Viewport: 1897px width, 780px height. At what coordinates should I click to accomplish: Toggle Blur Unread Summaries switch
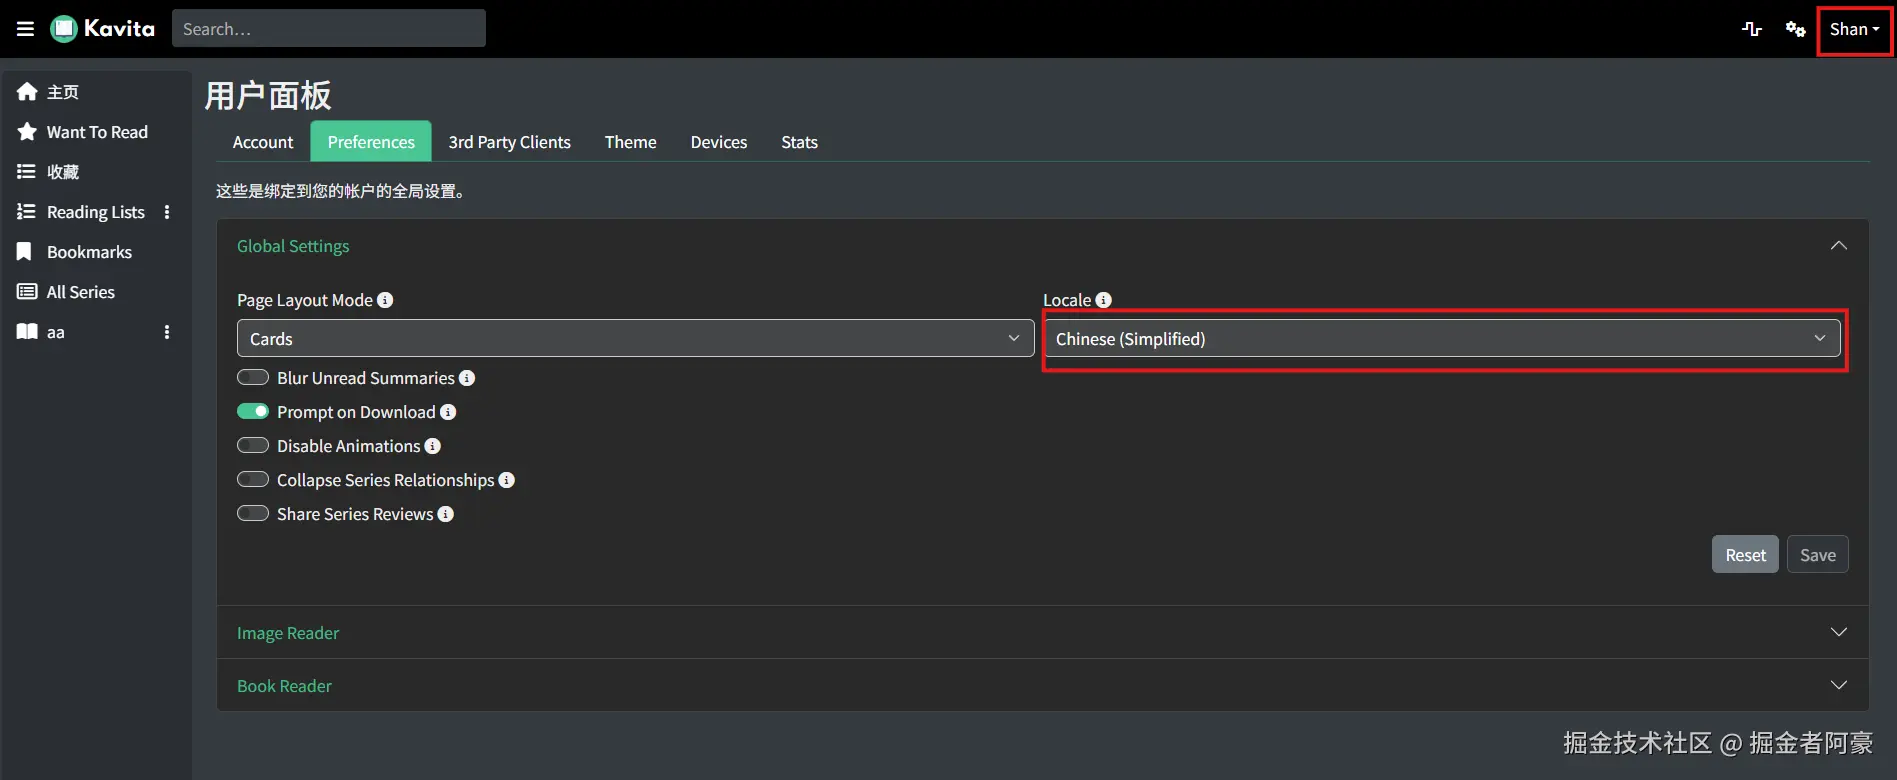tap(253, 378)
